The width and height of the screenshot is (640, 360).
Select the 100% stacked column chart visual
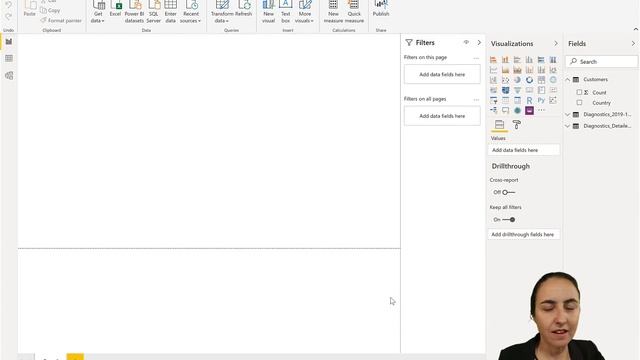click(553, 60)
